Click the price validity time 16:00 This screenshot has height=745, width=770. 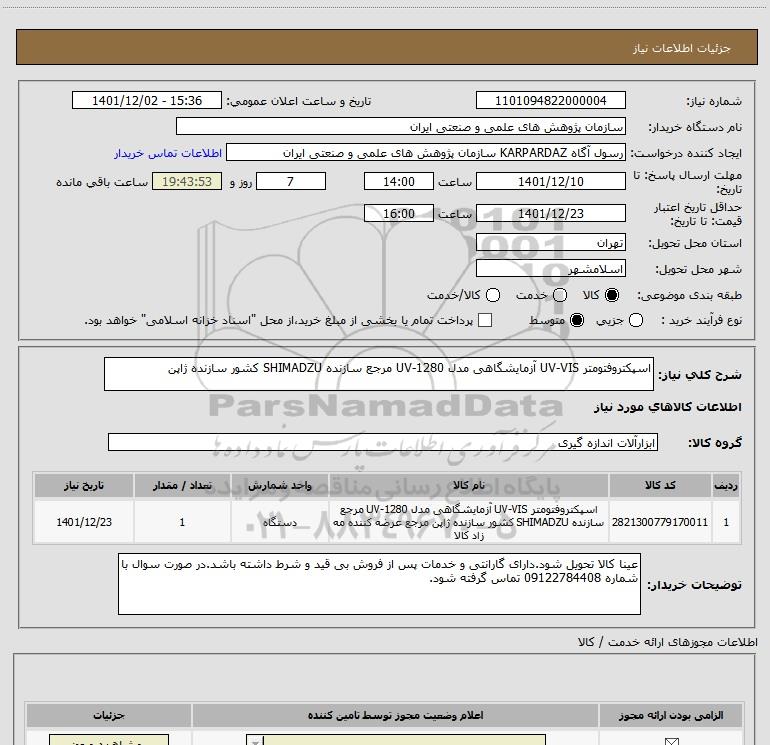coord(399,213)
